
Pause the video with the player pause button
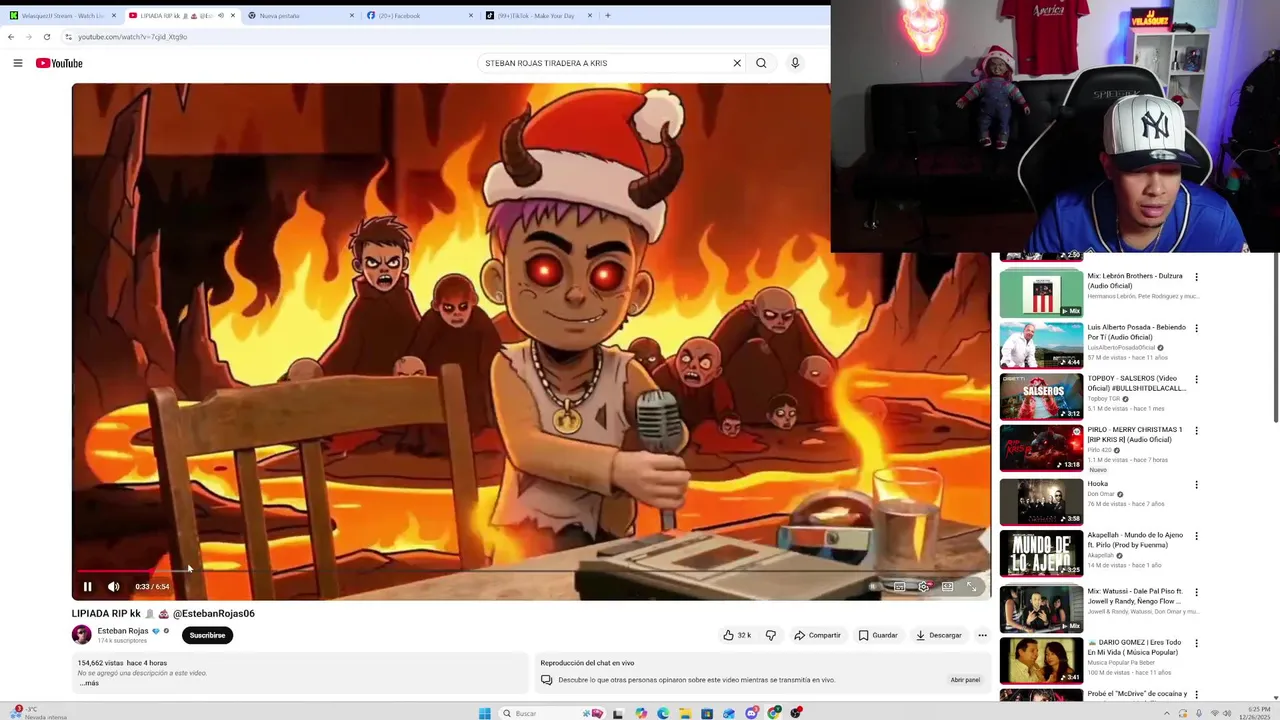pyautogui.click(x=87, y=587)
